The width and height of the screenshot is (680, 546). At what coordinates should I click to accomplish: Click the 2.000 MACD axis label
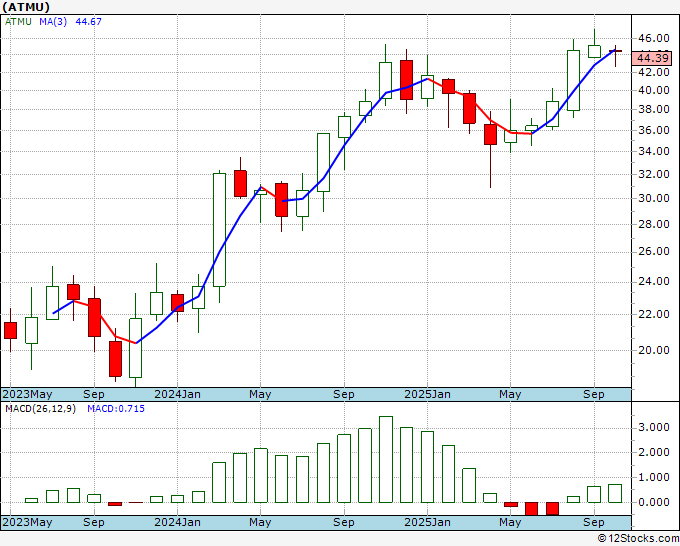click(654, 452)
